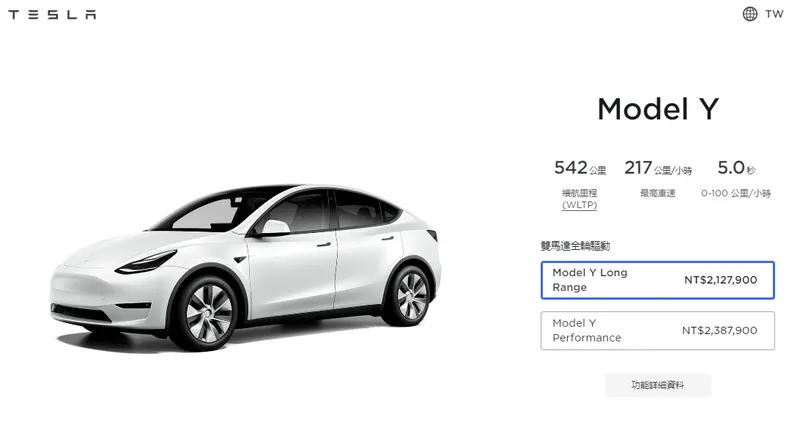Click the white Model Y car image
Screen dimensions: 800x444
245,267
